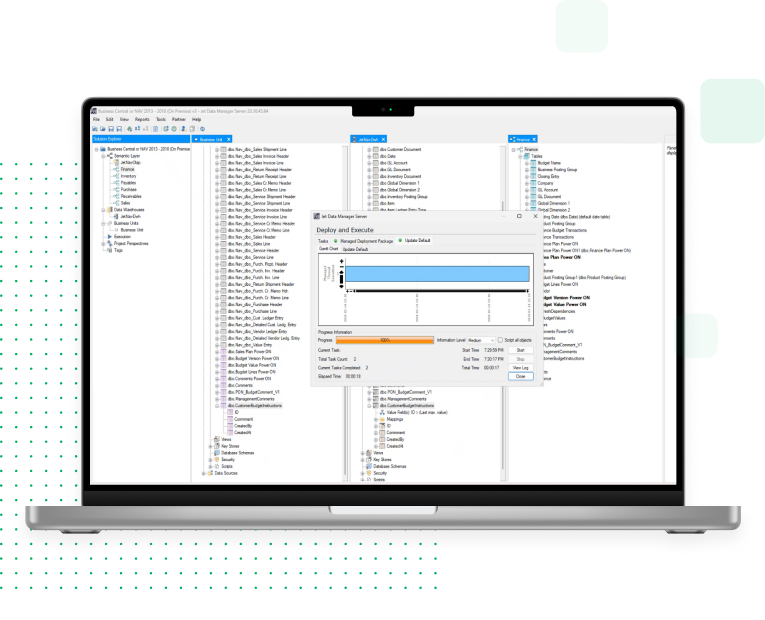Viewport: 765px width, 620px height.
Task: Click the Semantic Layer node icon
Action: coord(109,157)
